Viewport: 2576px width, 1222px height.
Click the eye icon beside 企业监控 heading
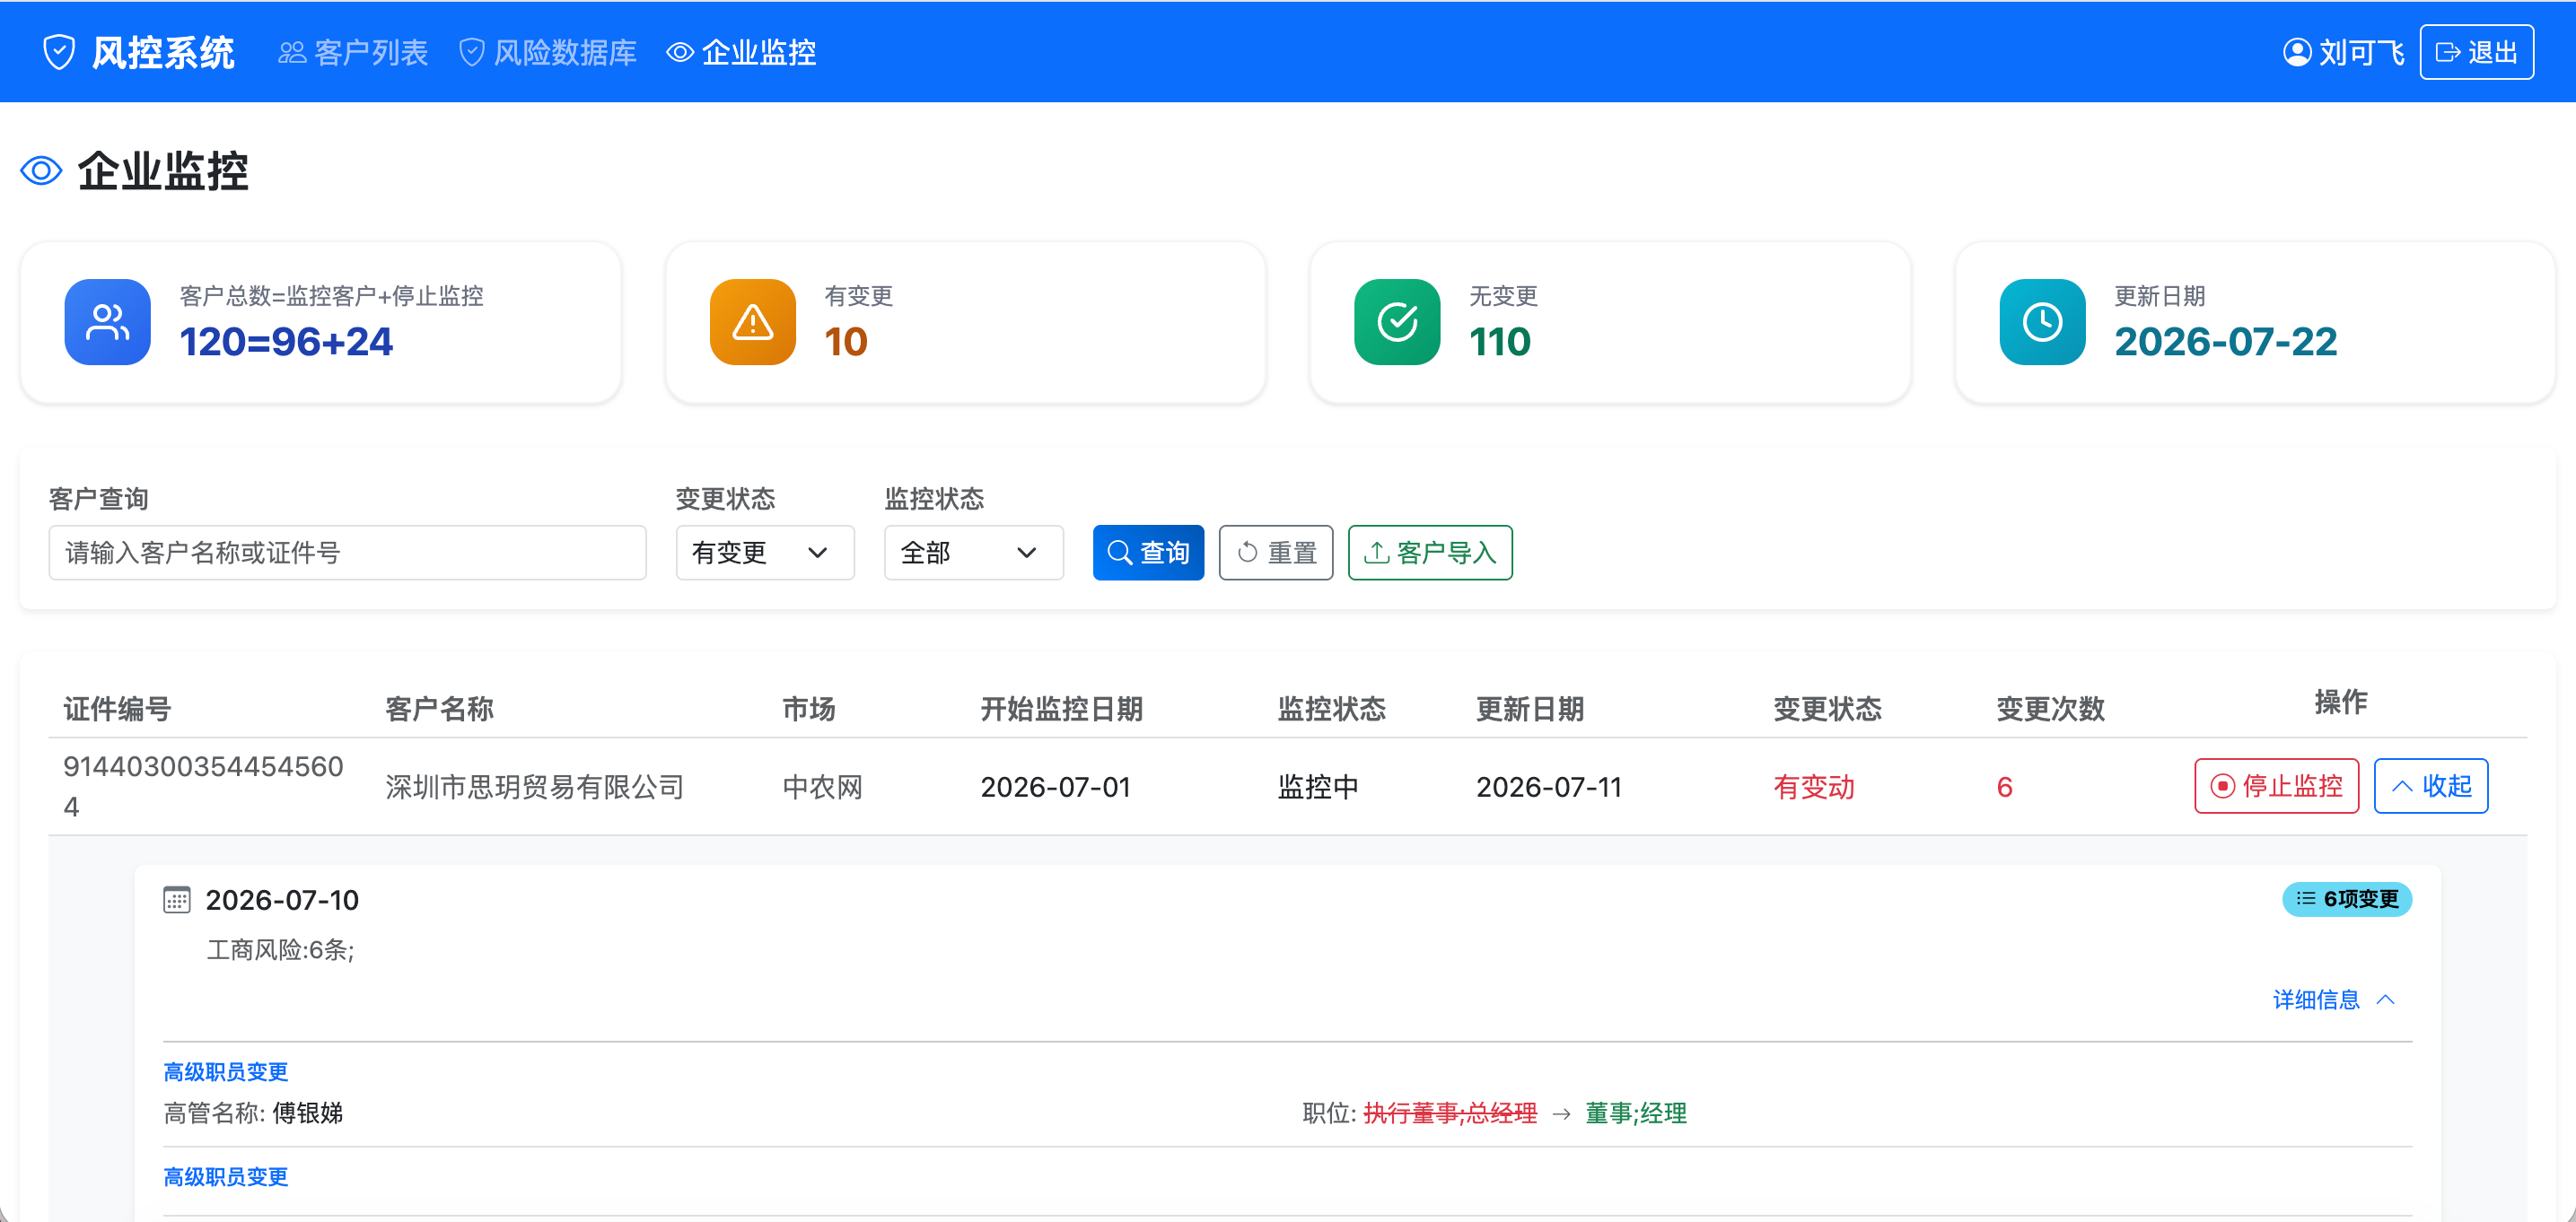click(x=41, y=171)
